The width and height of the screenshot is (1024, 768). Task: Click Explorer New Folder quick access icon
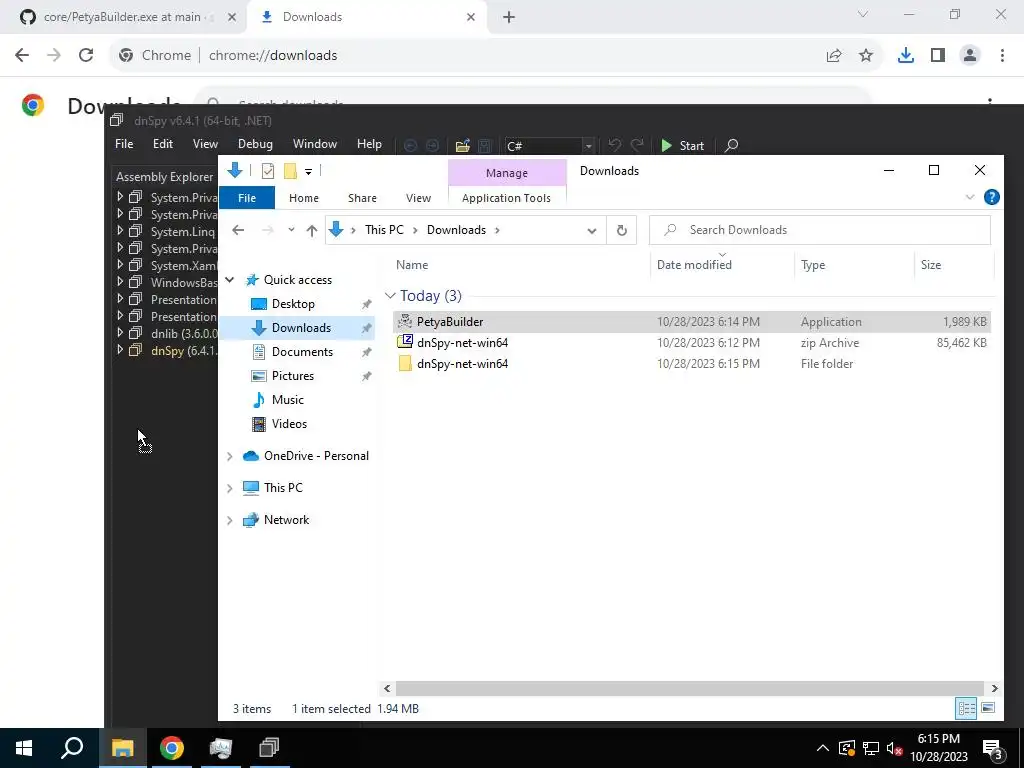tap(290, 171)
